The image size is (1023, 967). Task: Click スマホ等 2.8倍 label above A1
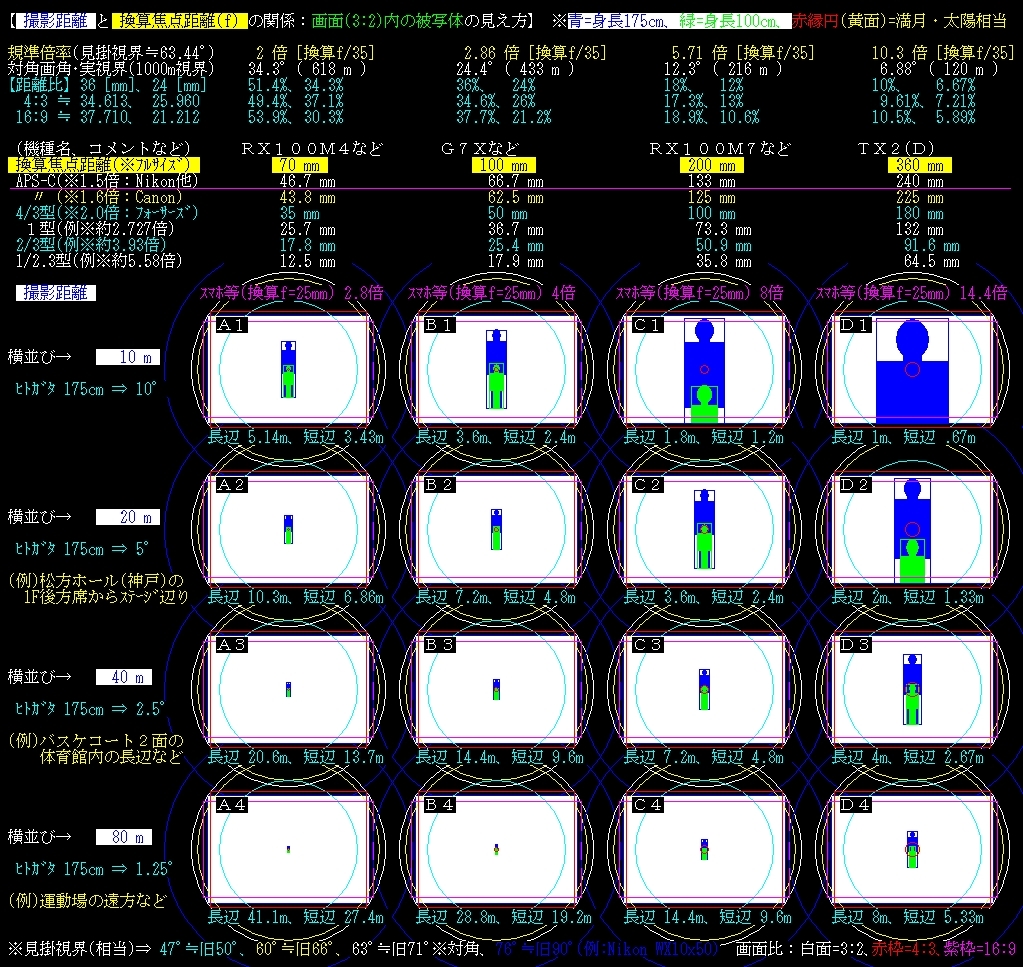(x=292, y=293)
